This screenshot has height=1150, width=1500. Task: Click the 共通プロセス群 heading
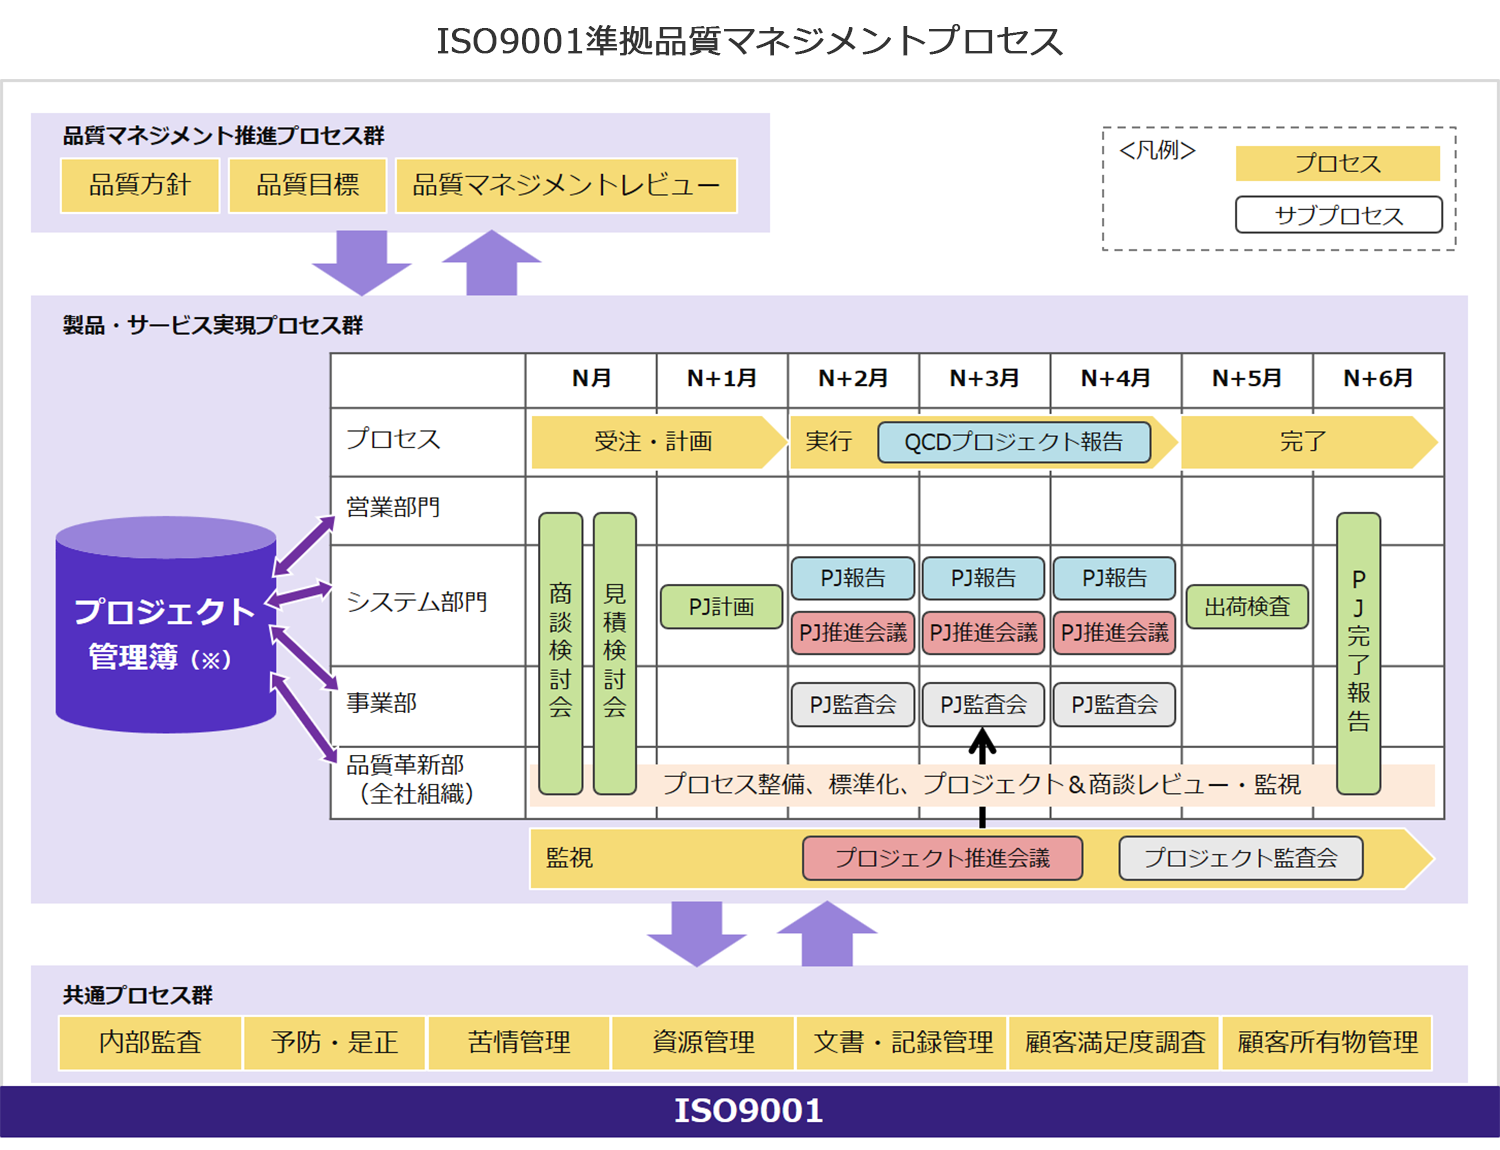click(x=138, y=995)
